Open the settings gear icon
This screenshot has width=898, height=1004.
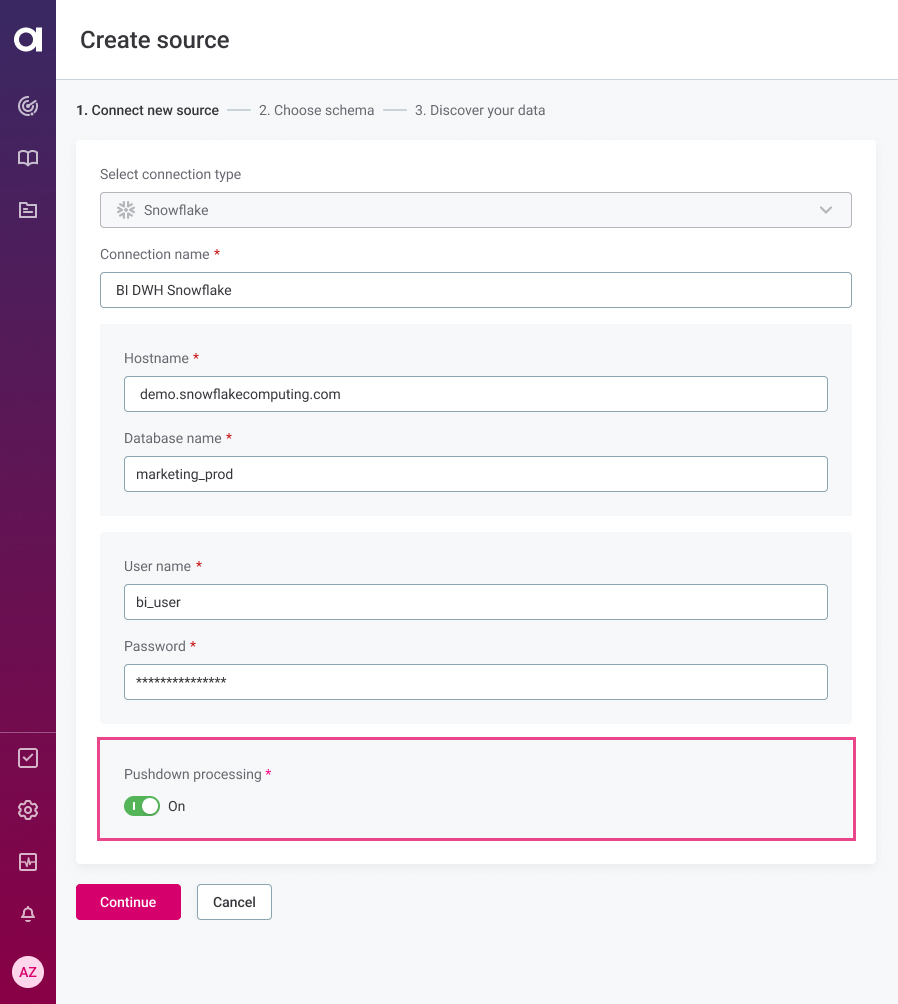click(x=28, y=810)
